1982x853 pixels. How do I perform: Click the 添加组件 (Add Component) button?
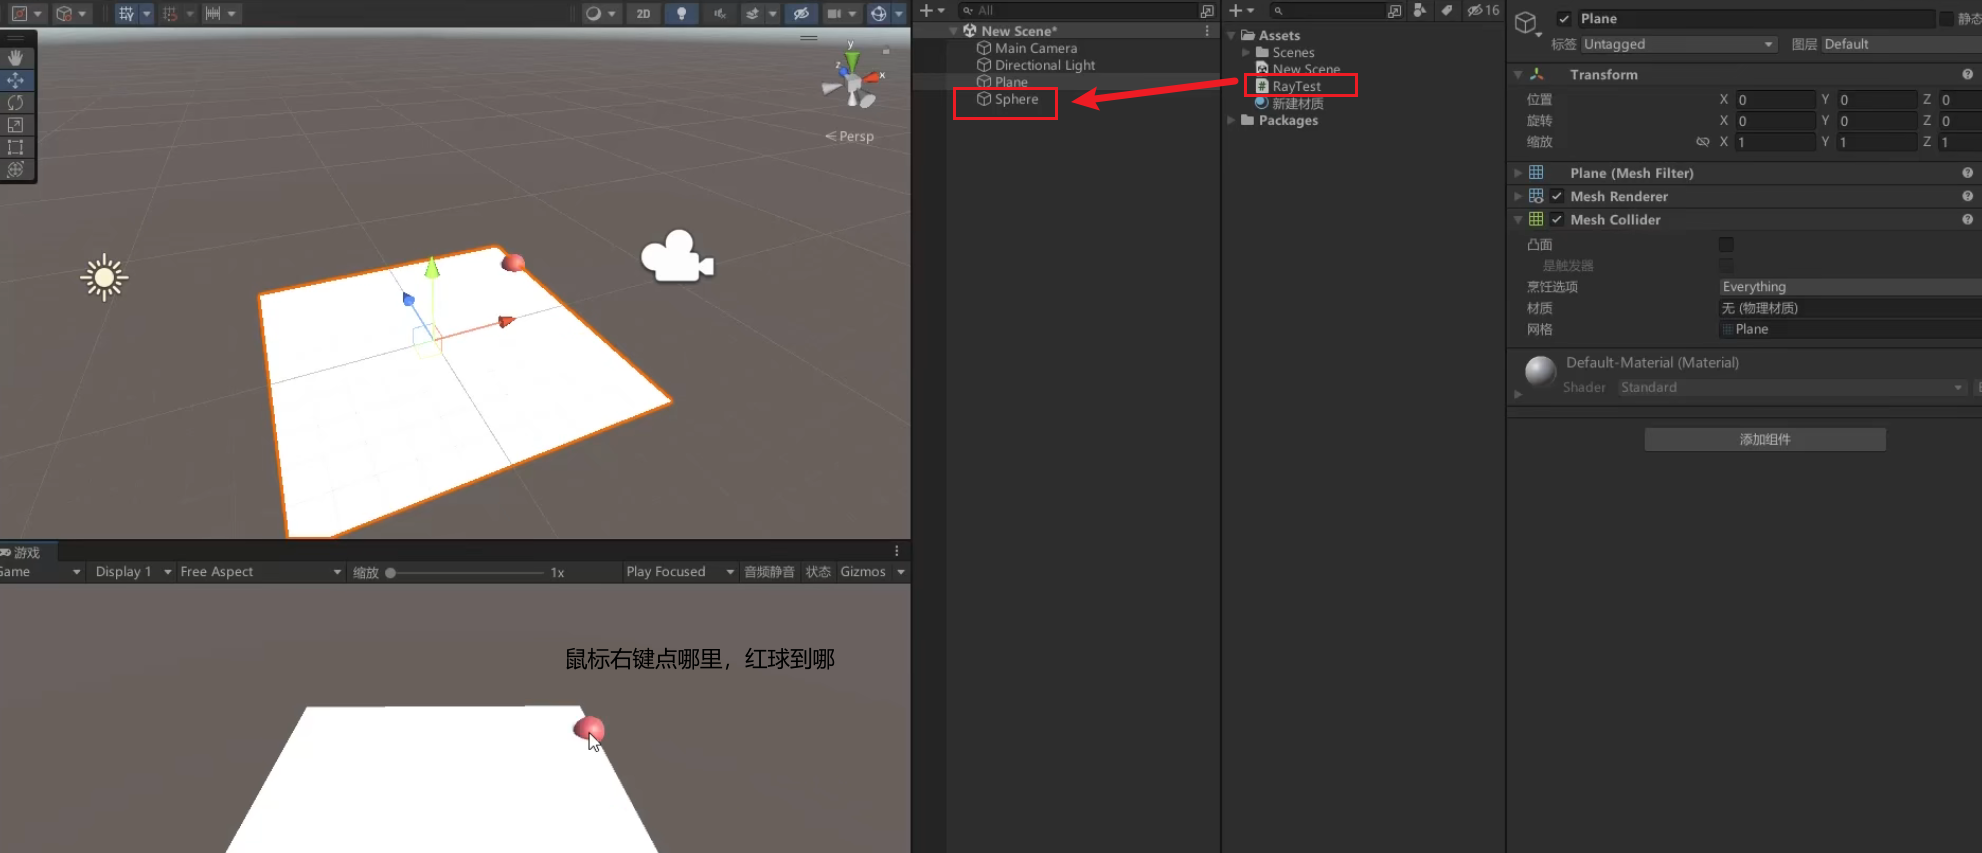point(1765,440)
